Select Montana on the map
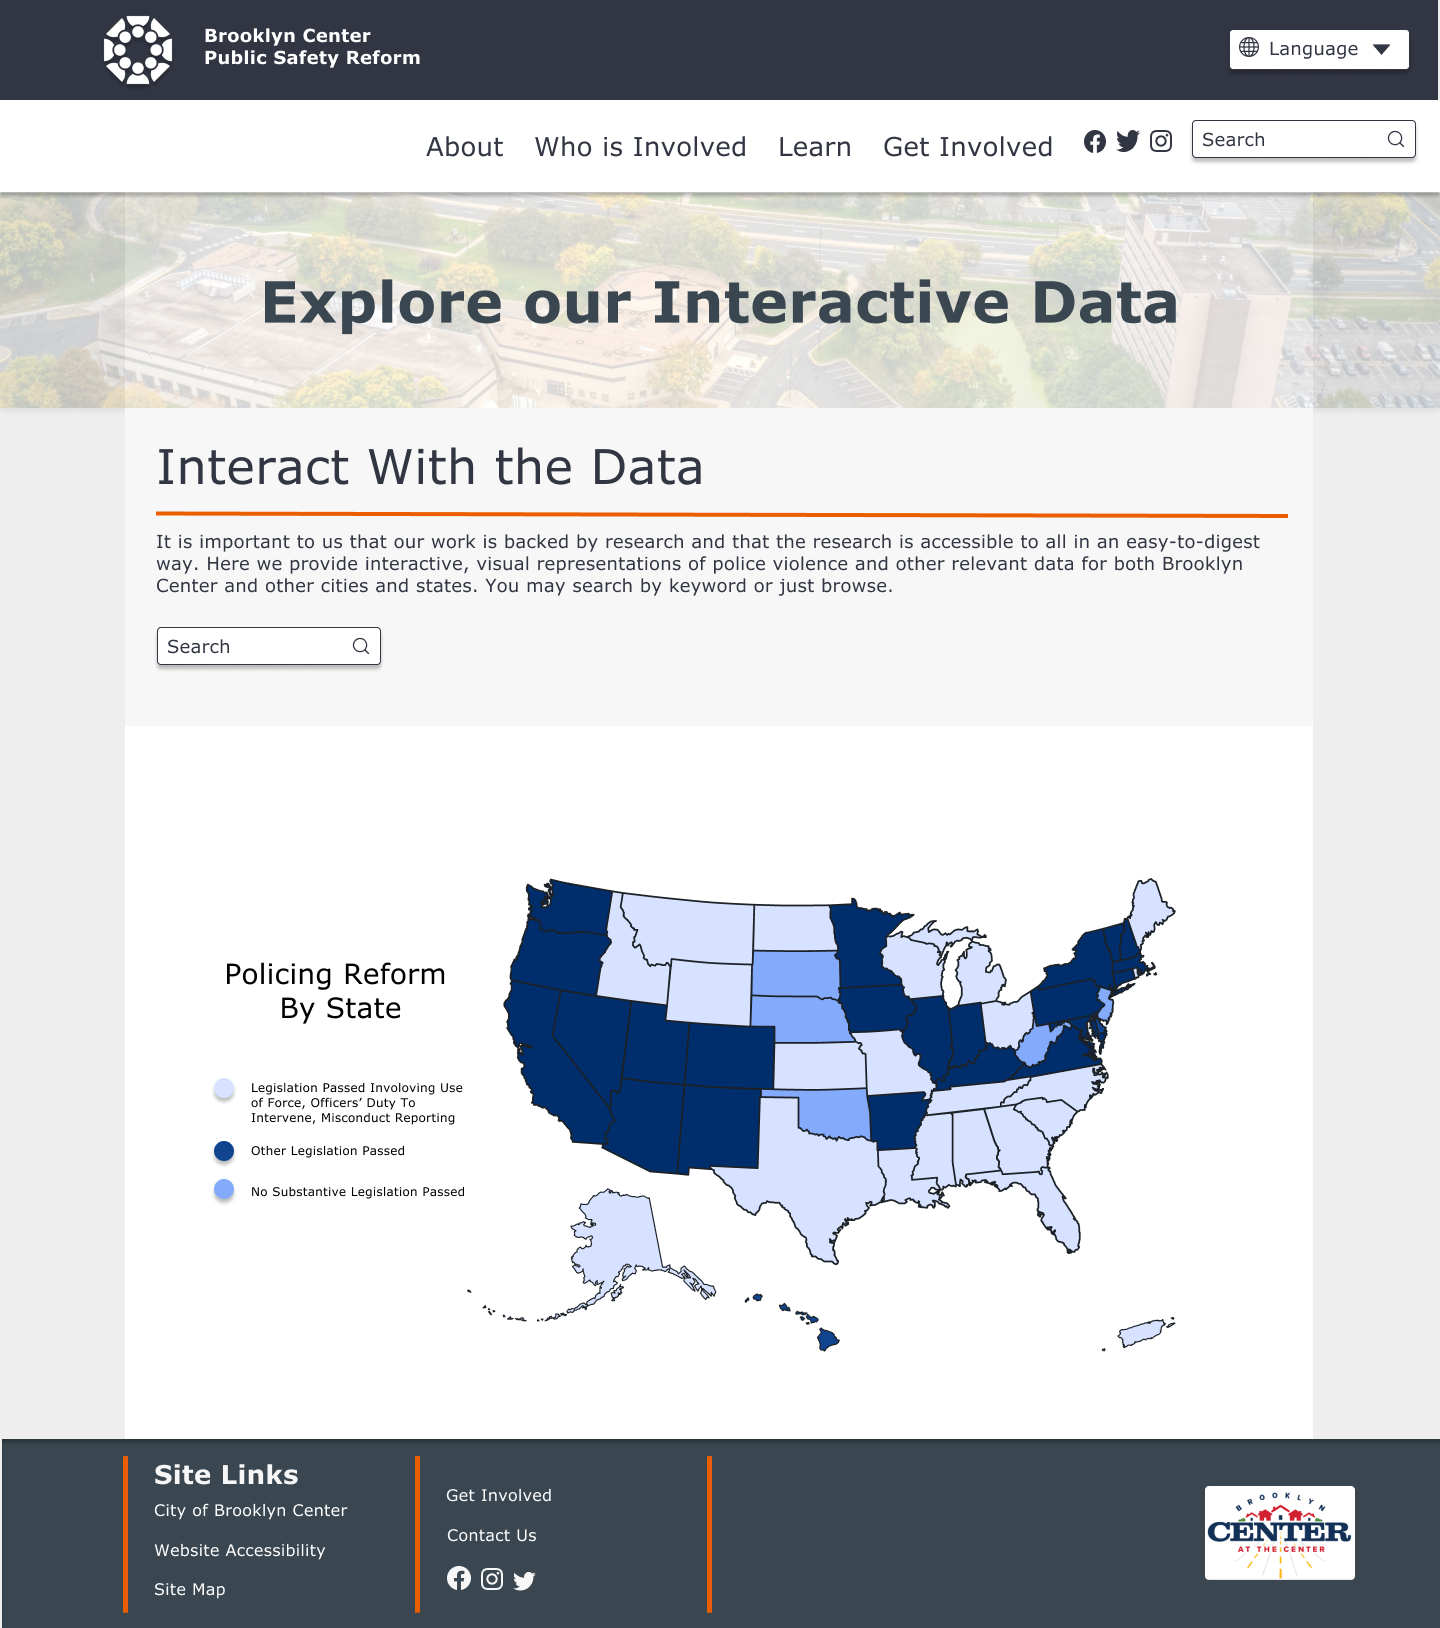This screenshot has height=1628, width=1440. 690,928
